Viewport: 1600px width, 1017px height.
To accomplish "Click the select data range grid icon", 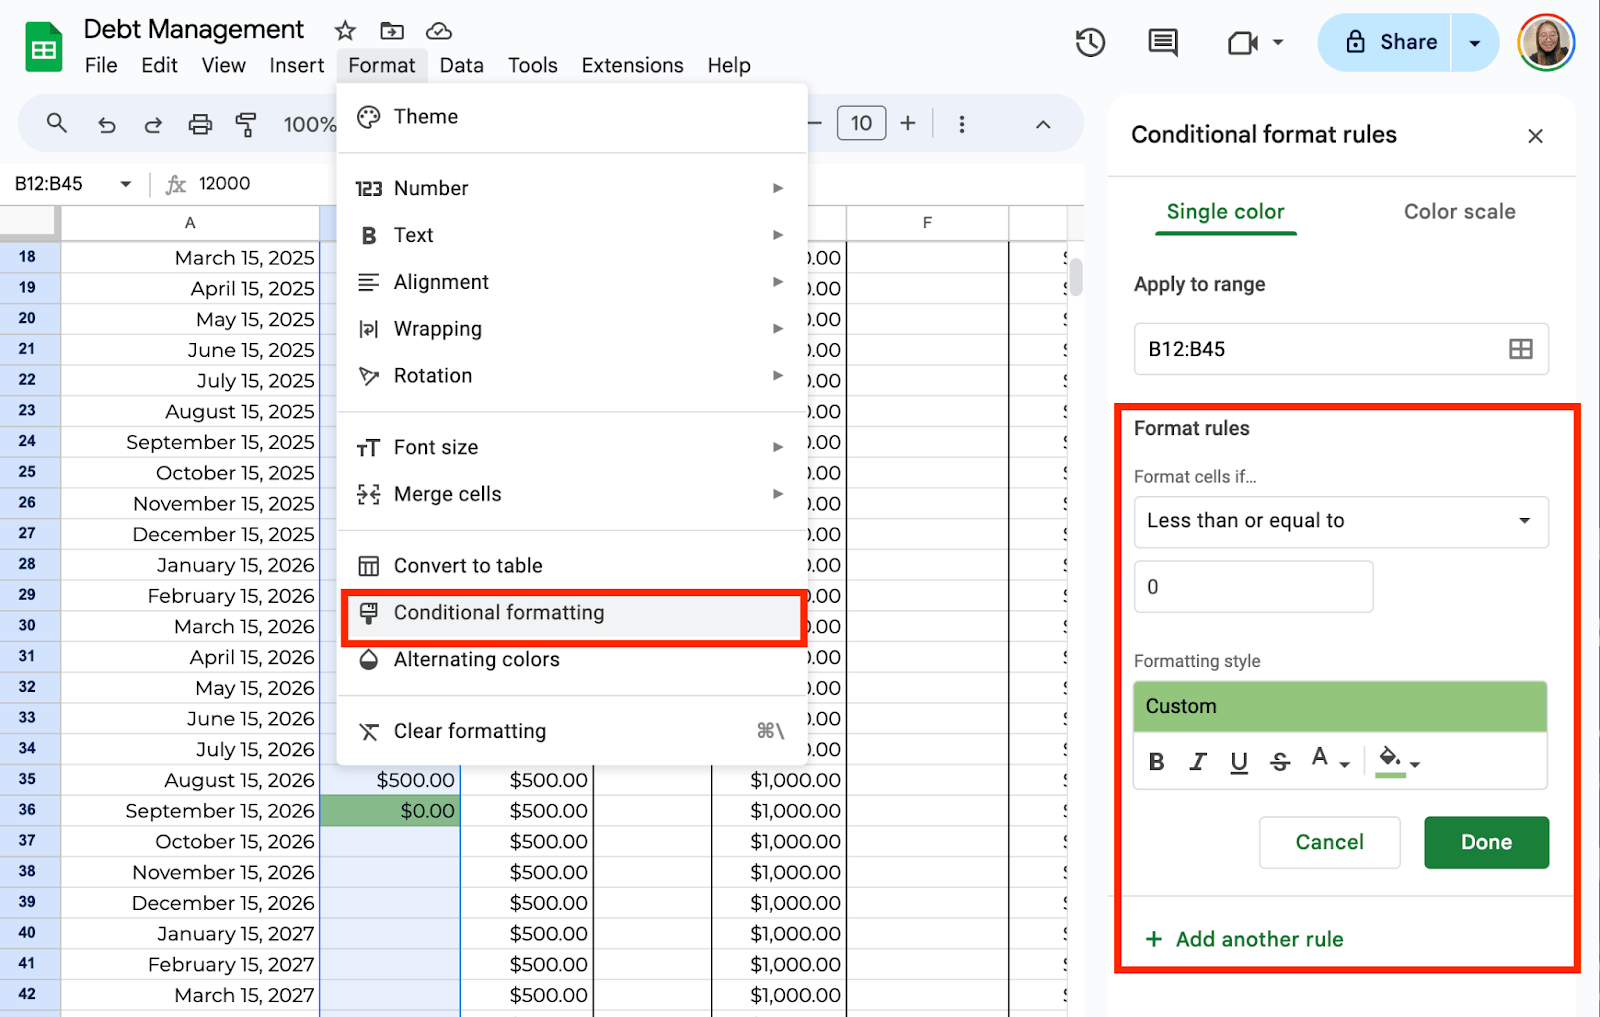I will 1520,349.
